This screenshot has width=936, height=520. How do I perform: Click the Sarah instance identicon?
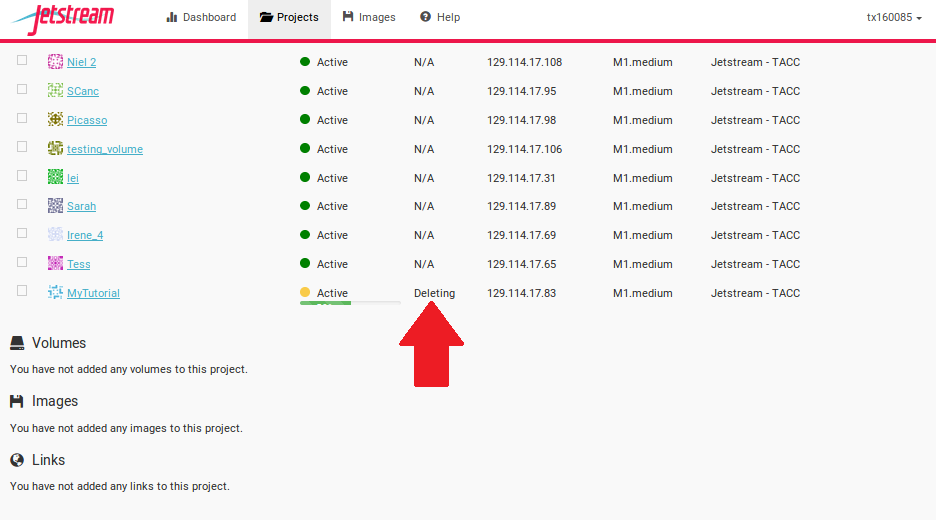pos(55,205)
